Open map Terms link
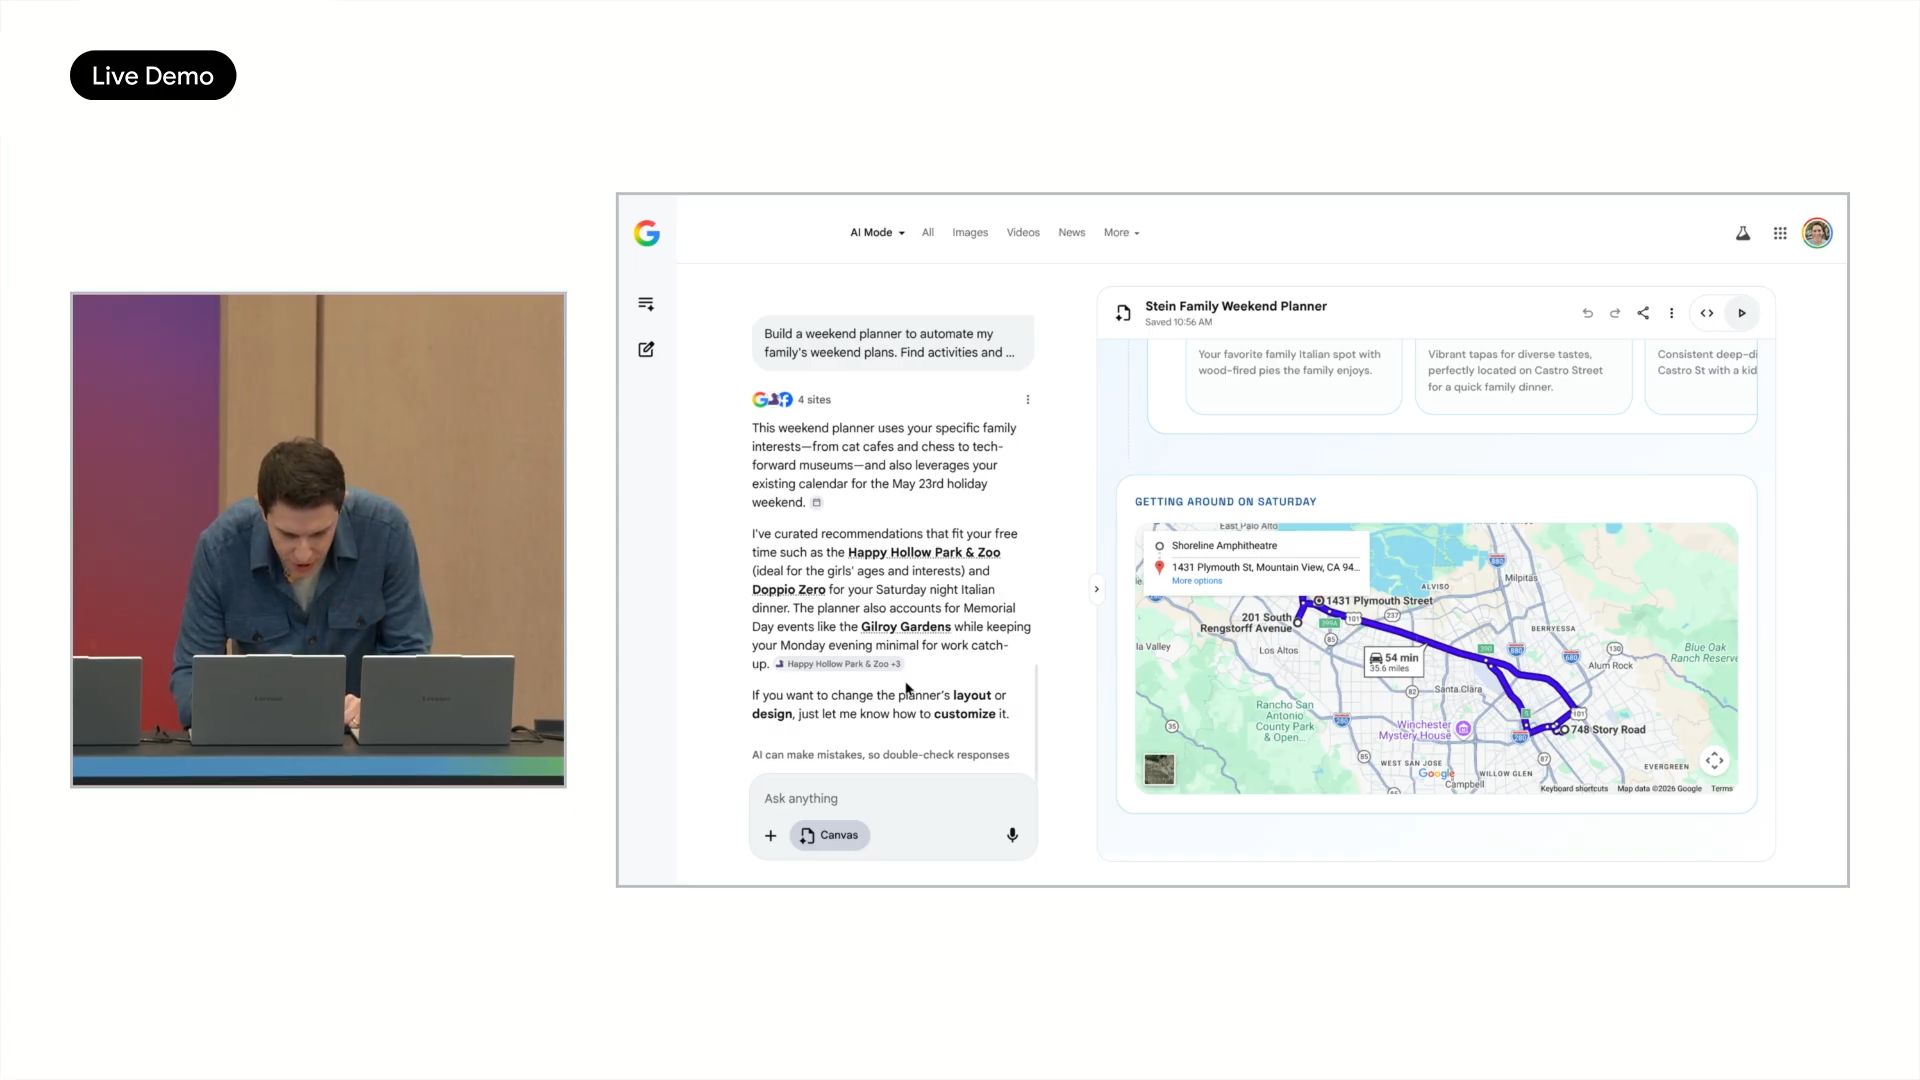This screenshot has height=1080, width=1920. click(x=1722, y=789)
